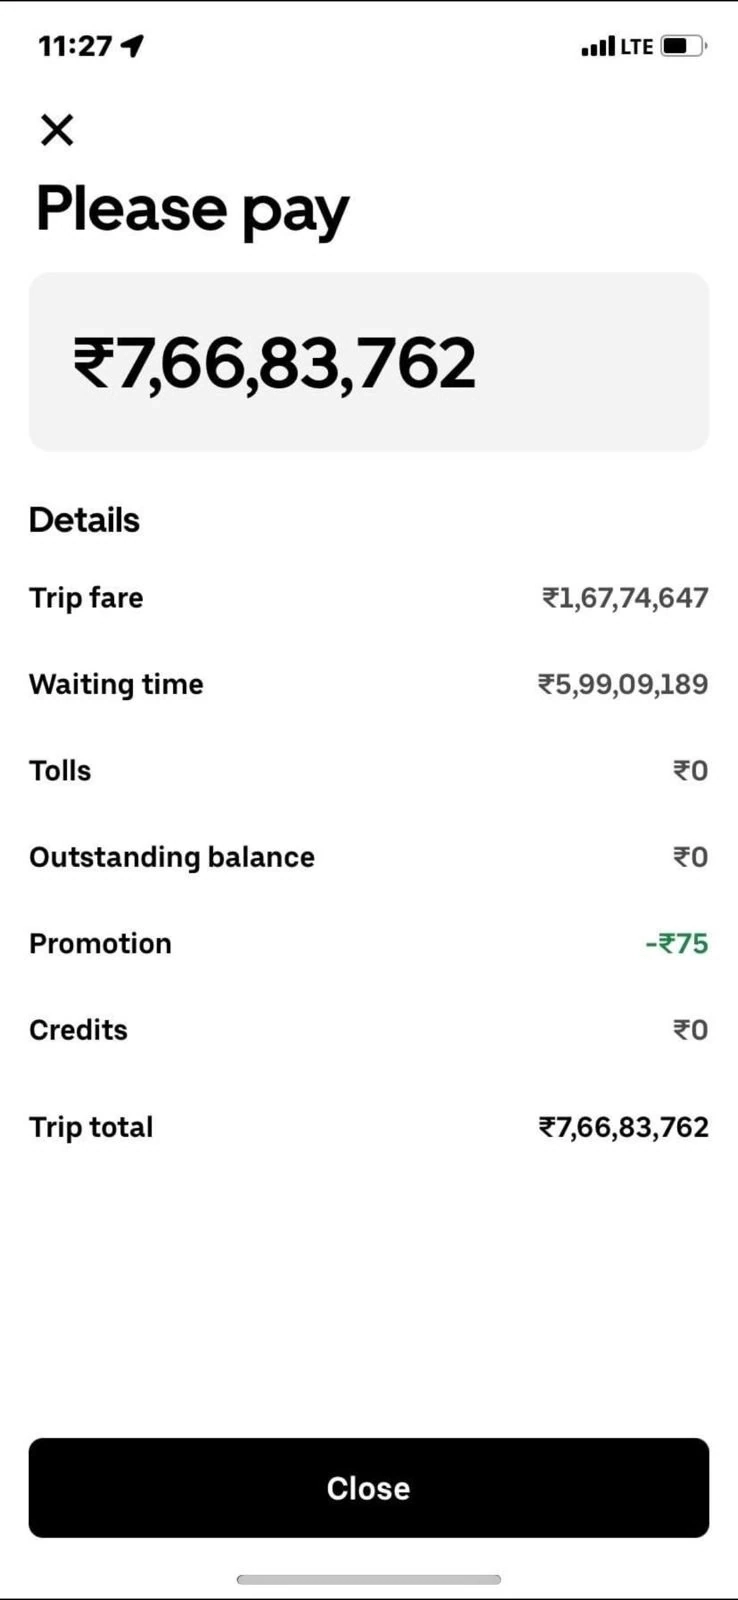Tap the ₹5,99,09,189 waiting time amount
Viewport: 738px width, 1600px height.
point(623,684)
